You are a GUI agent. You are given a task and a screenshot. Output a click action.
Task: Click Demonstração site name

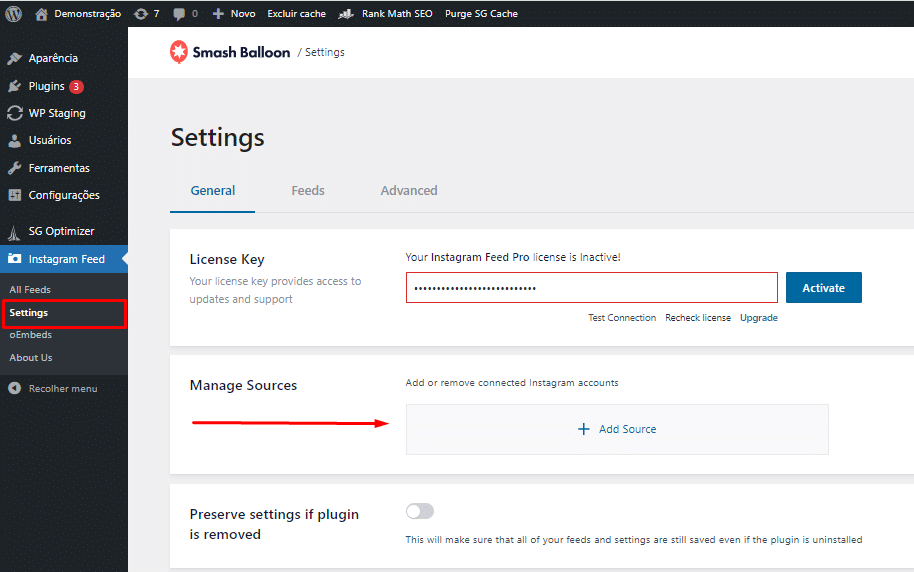87,14
